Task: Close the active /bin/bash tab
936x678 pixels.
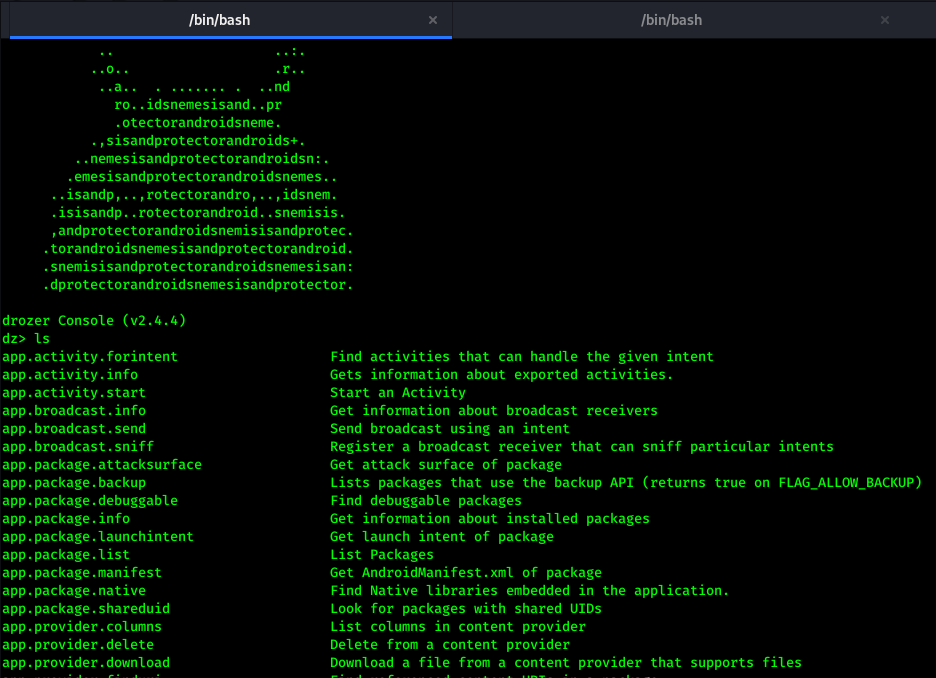Action: click(433, 20)
